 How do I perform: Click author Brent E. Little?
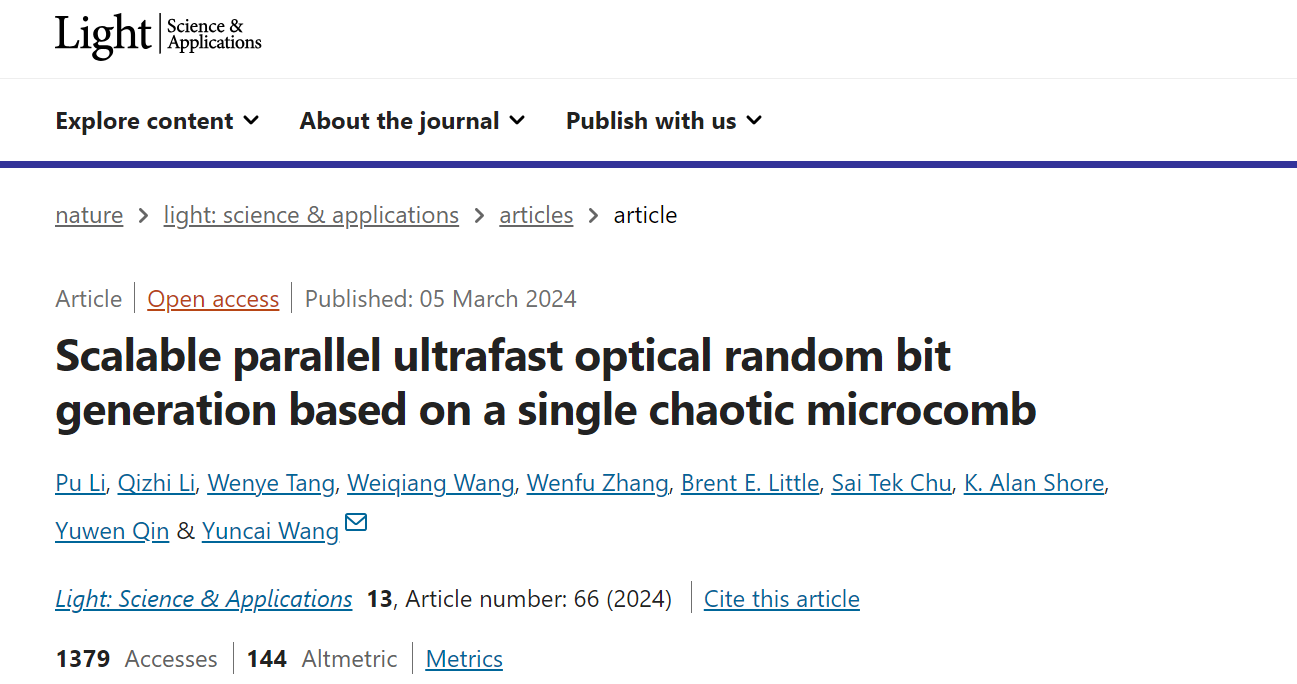tap(750, 483)
